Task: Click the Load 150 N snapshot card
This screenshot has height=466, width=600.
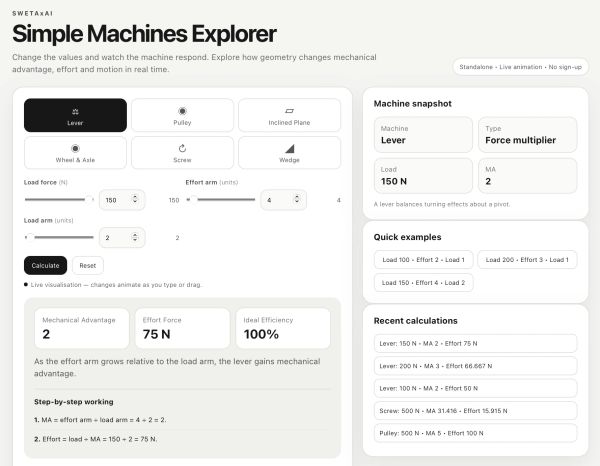Action: tap(423, 176)
